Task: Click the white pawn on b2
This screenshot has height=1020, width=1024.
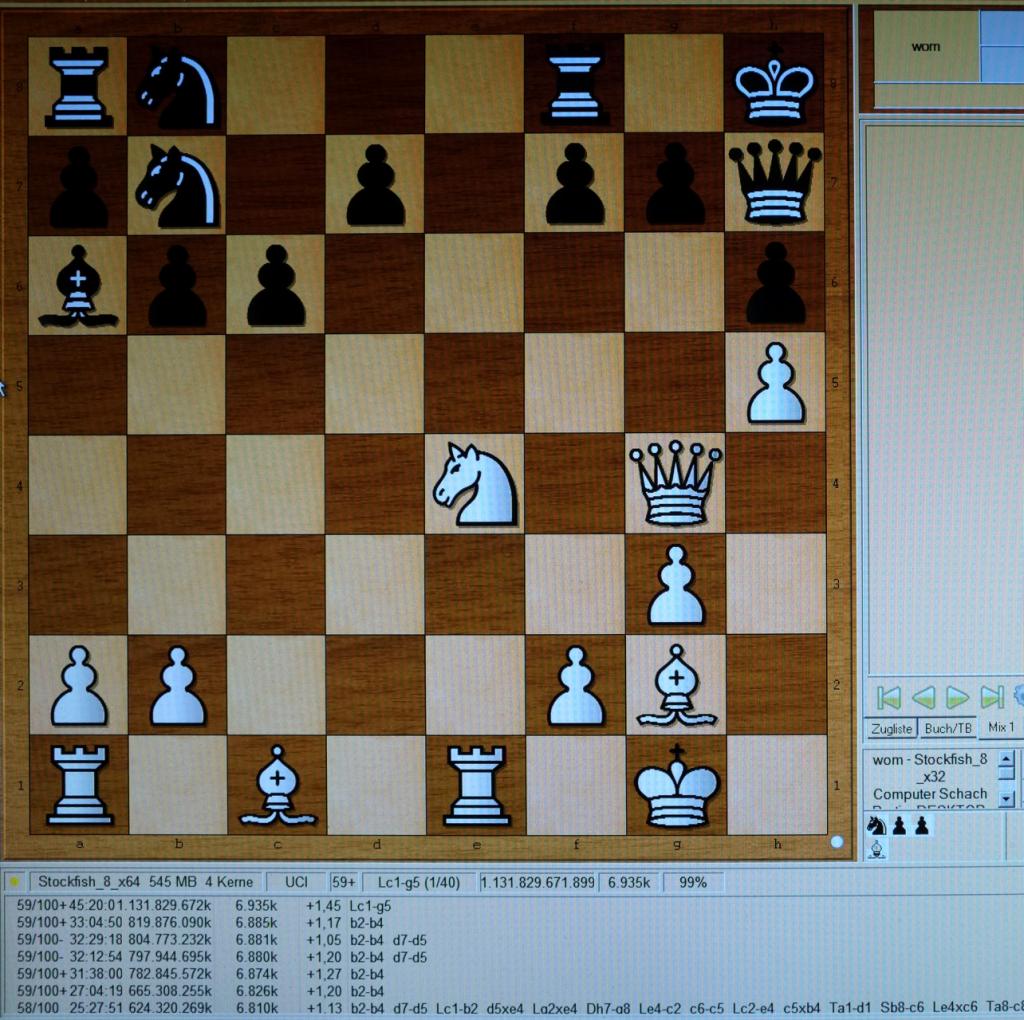Action: click(x=178, y=686)
